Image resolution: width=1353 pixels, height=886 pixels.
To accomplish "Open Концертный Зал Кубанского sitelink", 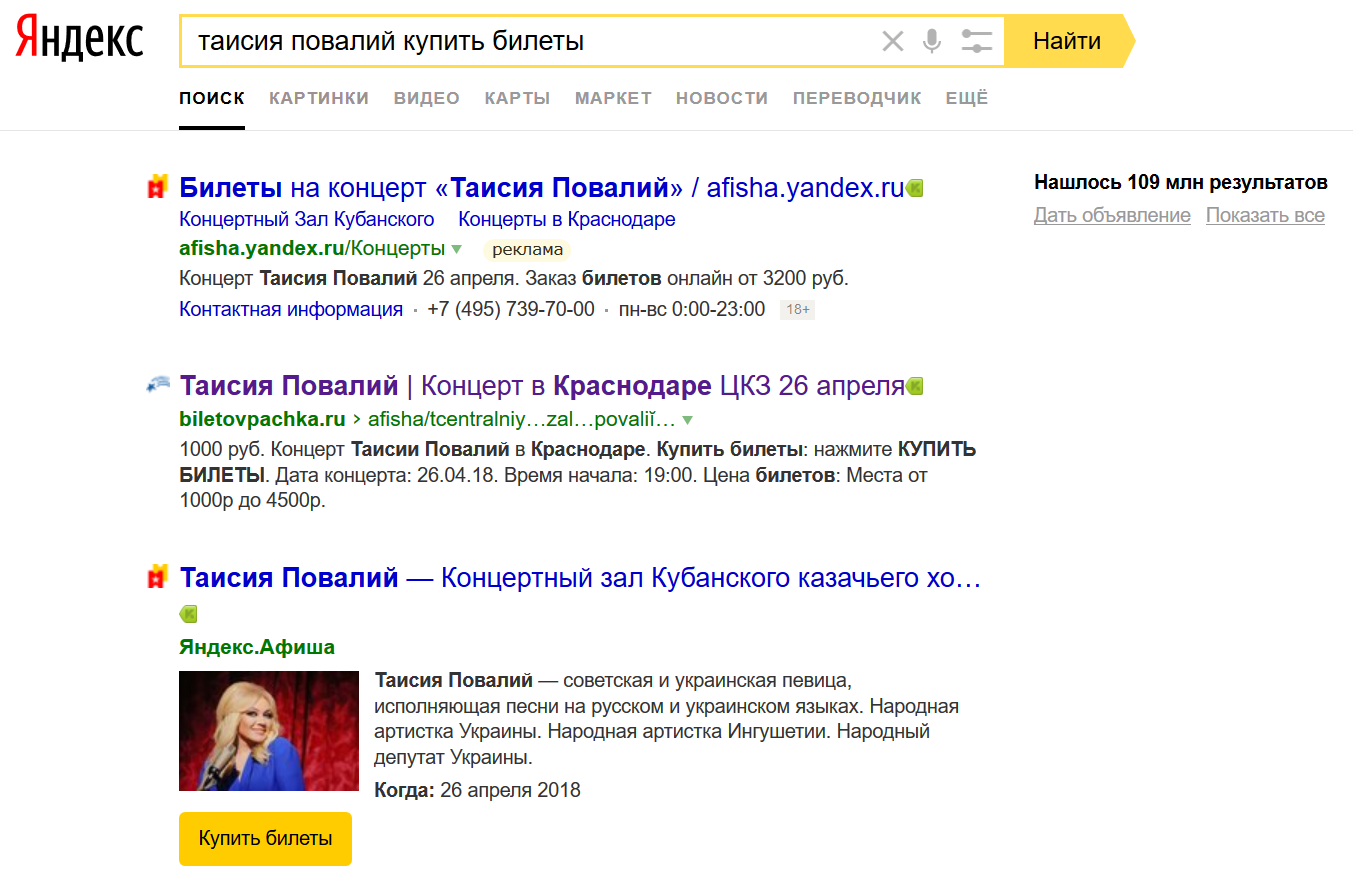I will pyautogui.click(x=307, y=219).
